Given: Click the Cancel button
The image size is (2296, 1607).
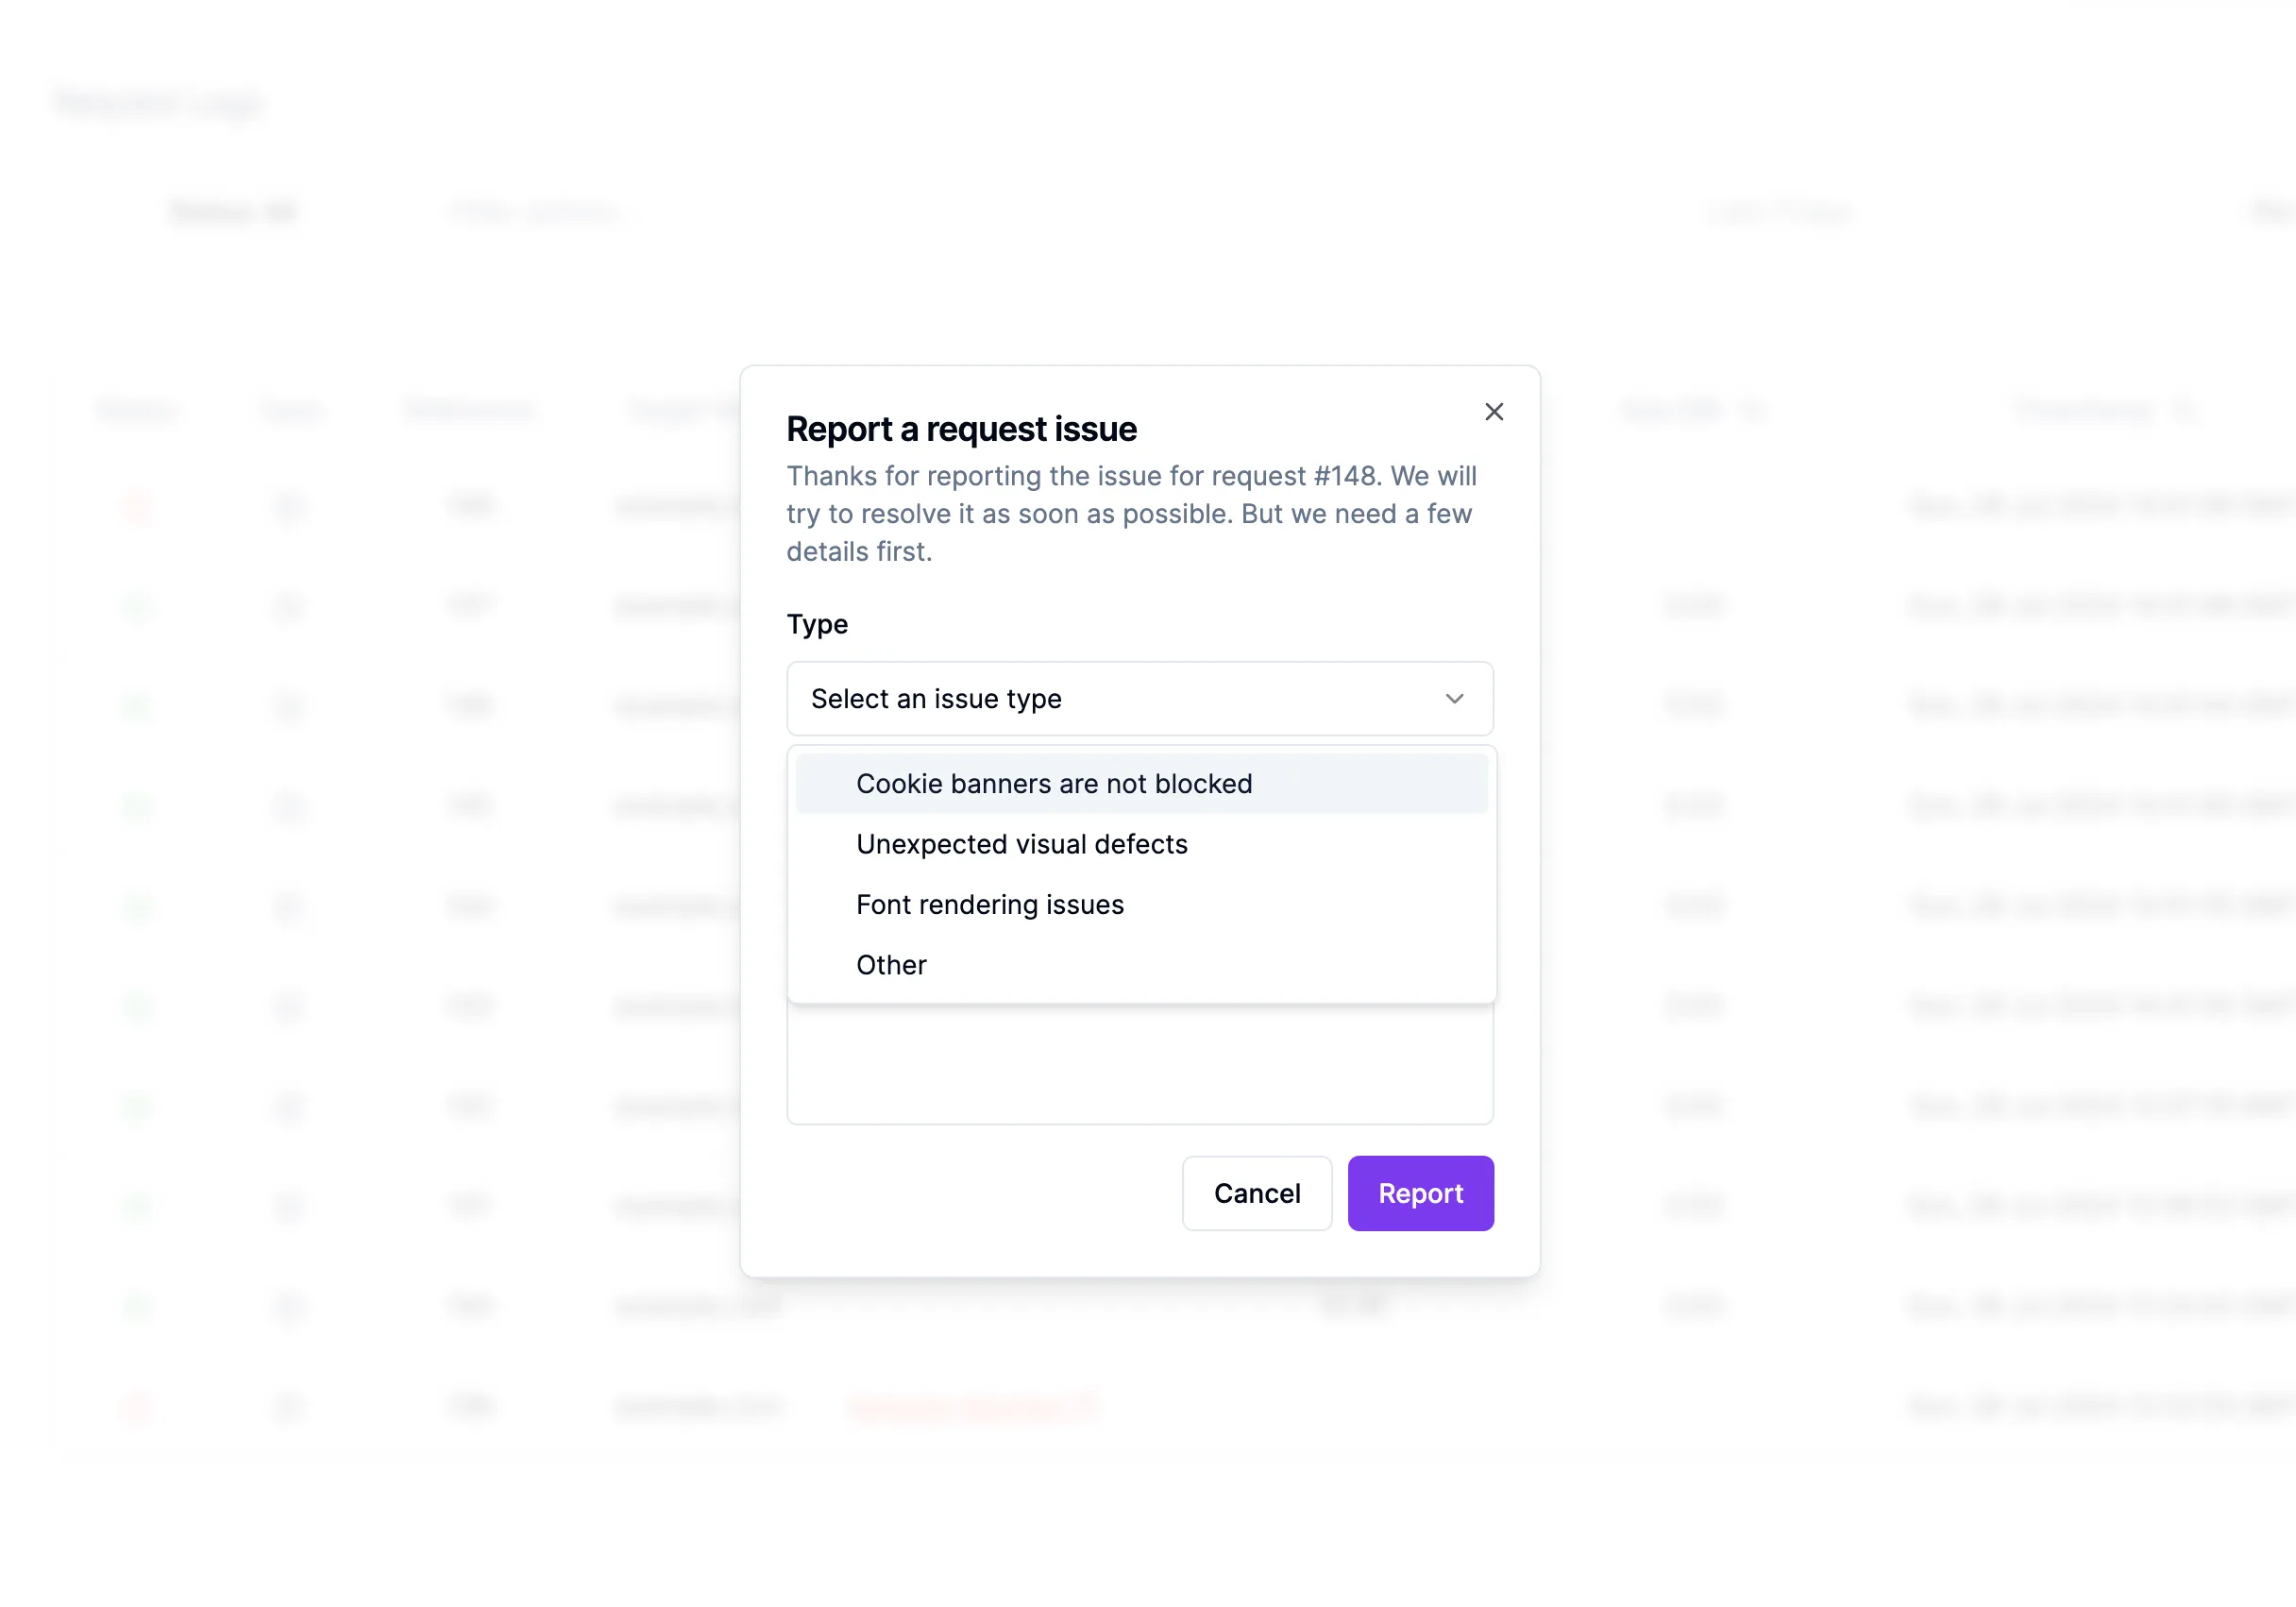Looking at the screenshot, I should (1257, 1193).
